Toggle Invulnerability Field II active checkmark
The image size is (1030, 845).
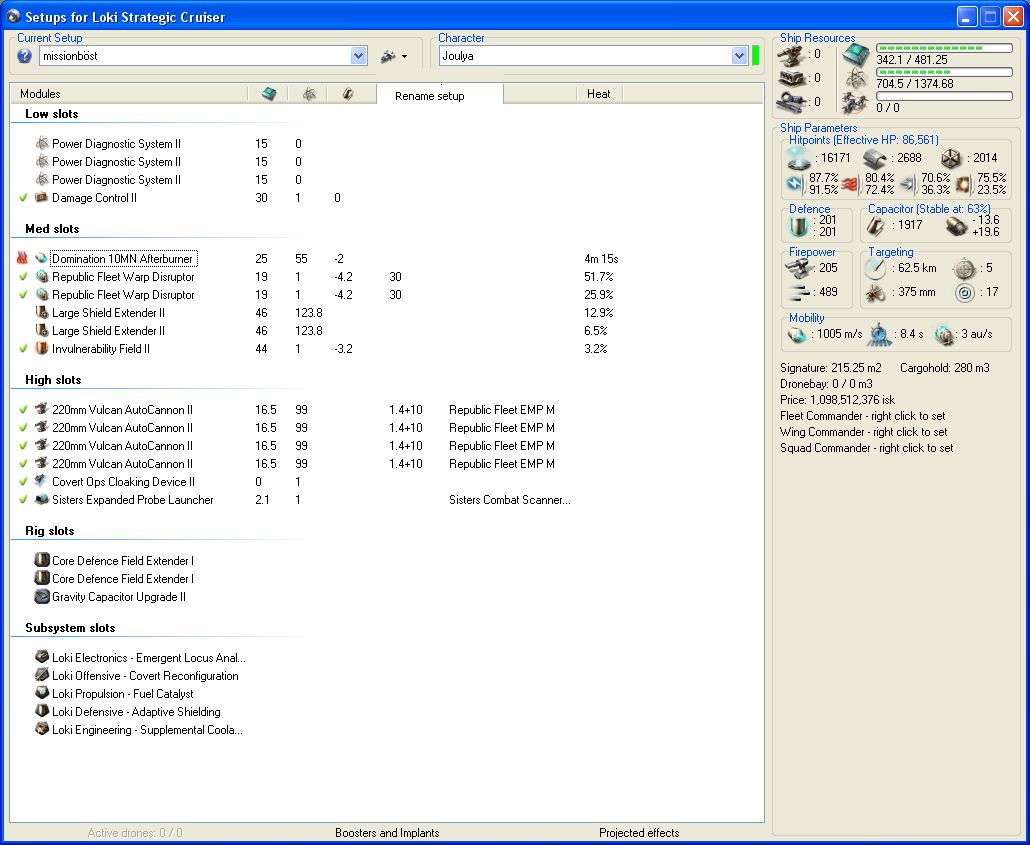point(24,348)
